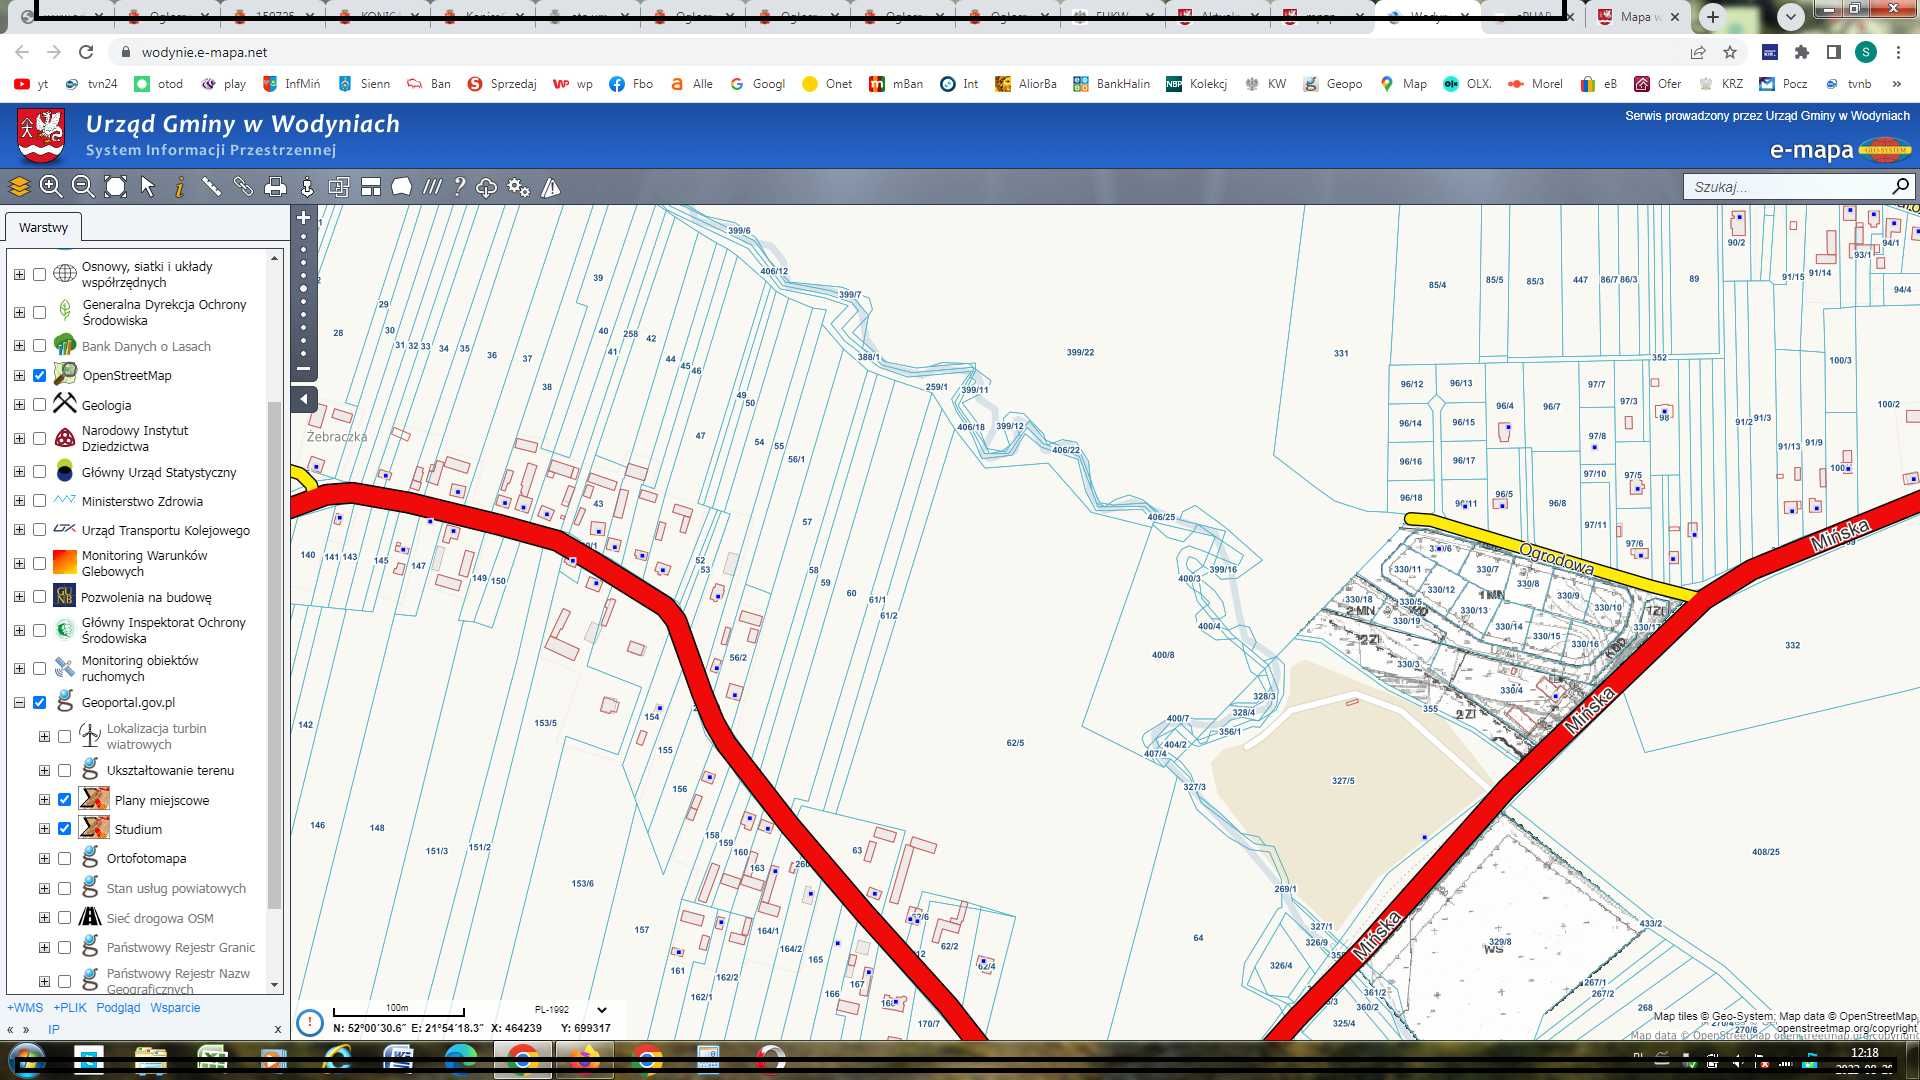Click the three slashes toolbar icon
This screenshot has width=1920, height=1080.
pos(432,187)
